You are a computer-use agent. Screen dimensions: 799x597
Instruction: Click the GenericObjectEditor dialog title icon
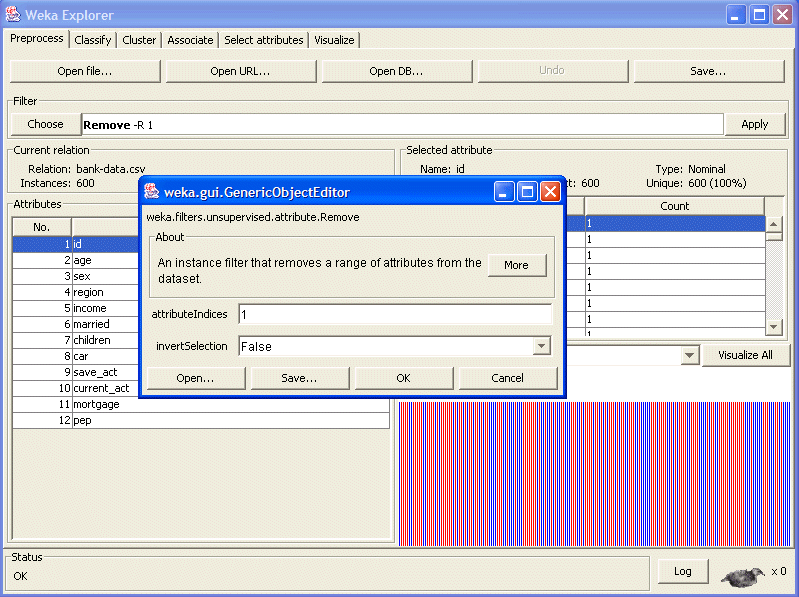coord(151,191)
